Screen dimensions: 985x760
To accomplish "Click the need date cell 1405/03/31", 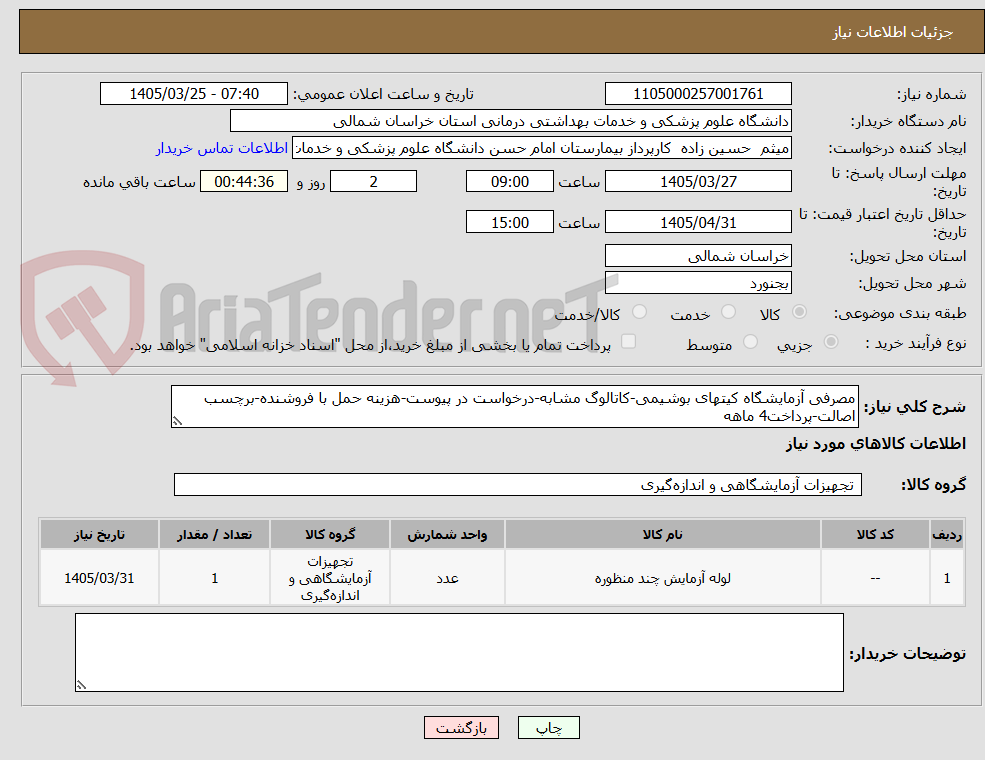I will pos(99,578).
